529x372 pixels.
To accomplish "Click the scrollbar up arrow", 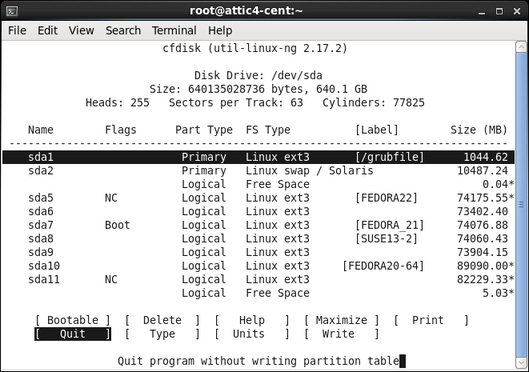I will 521,47.
